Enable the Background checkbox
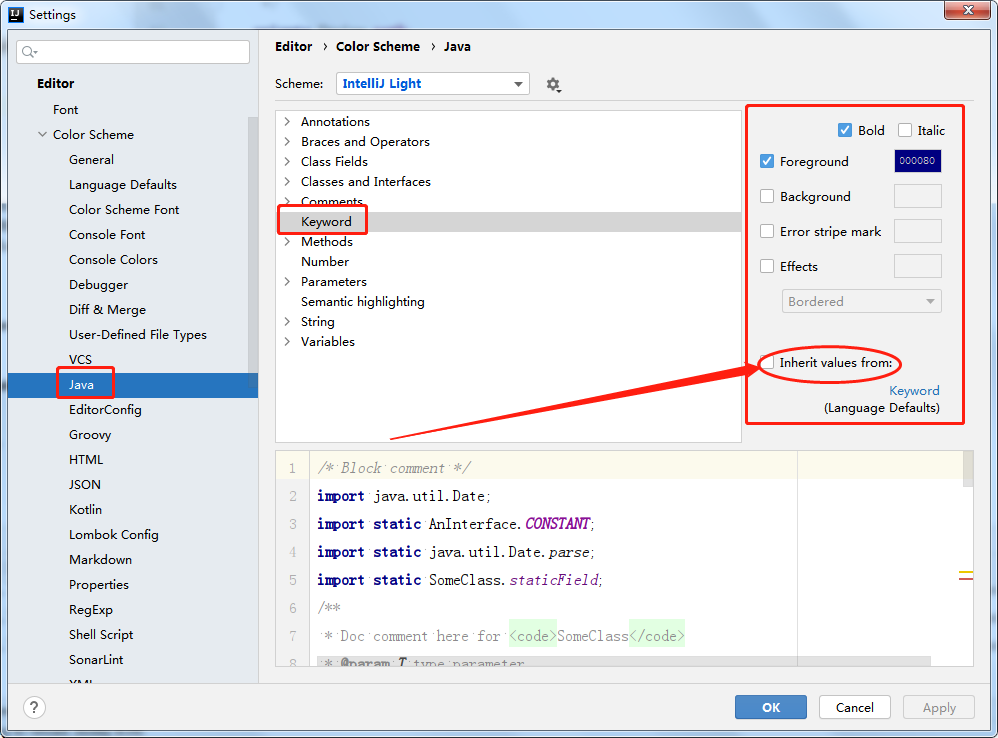 click(767, 197)
